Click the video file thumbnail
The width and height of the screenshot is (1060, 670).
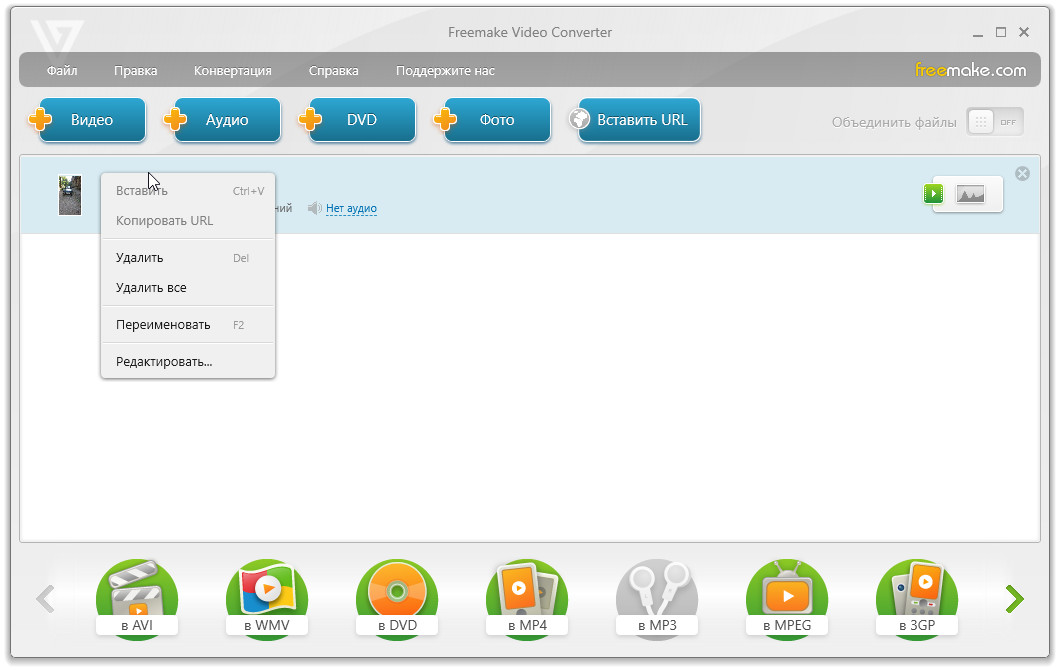[x=69, y=195]
